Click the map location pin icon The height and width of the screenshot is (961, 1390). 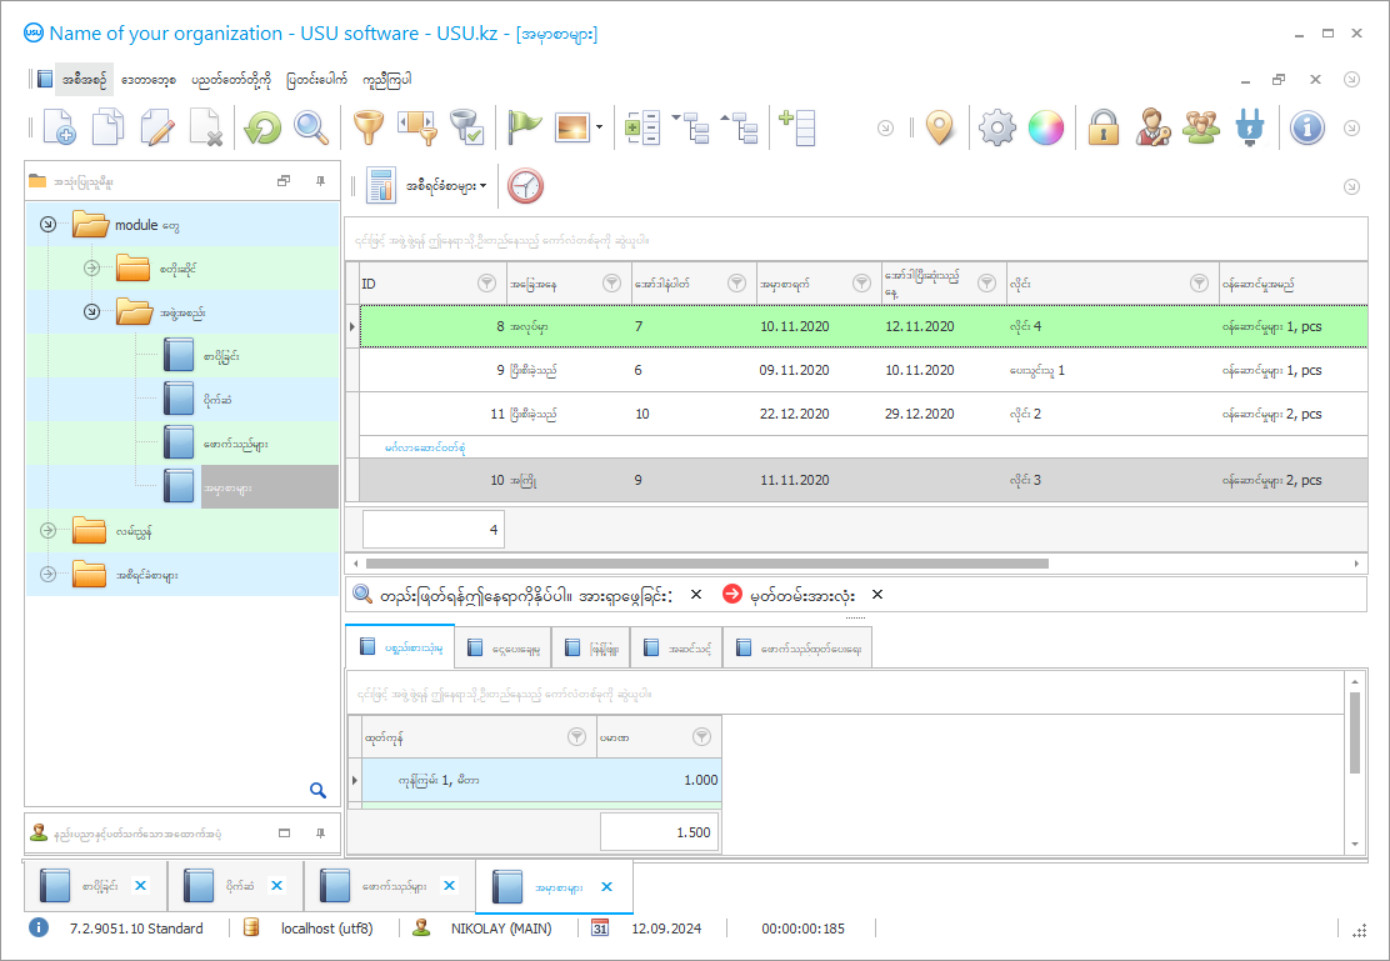point(940,127)
